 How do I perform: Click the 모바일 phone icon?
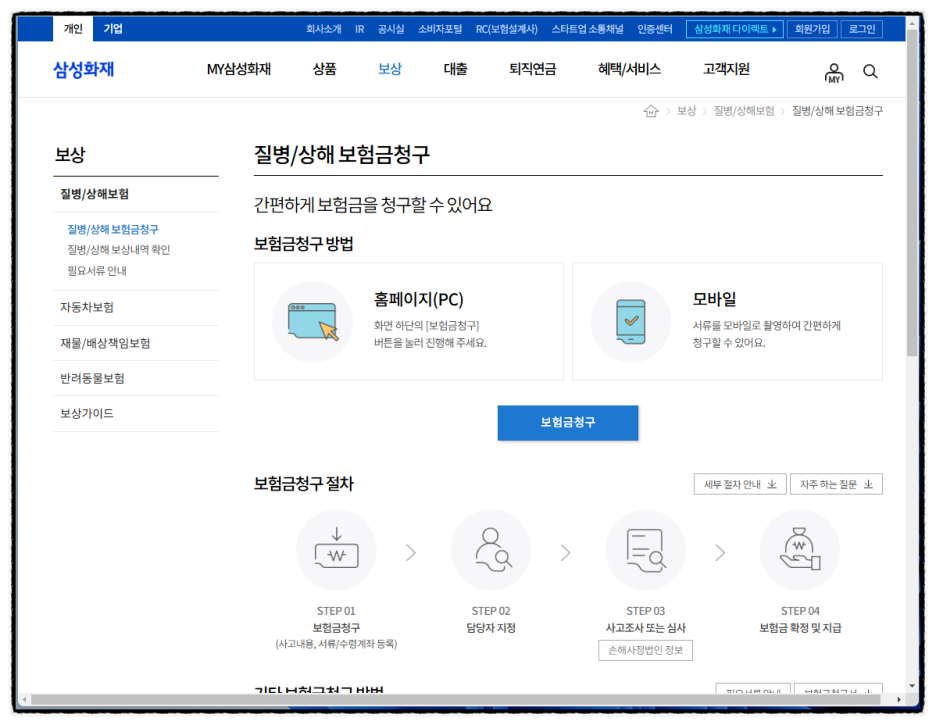click(x=631, y=322)
